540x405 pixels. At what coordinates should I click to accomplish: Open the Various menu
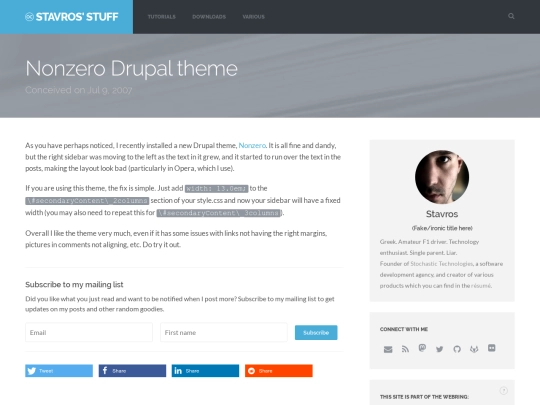pyautogui.click(x=253, y=17)
